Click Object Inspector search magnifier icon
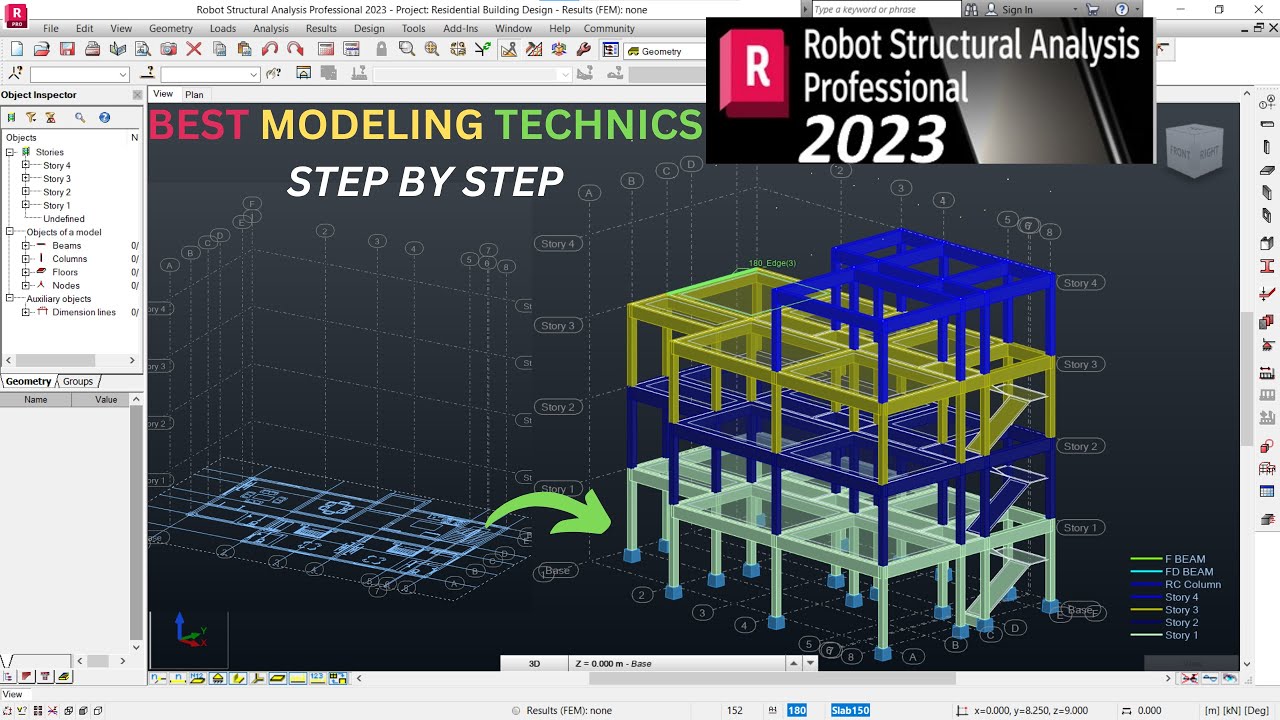 80,117
